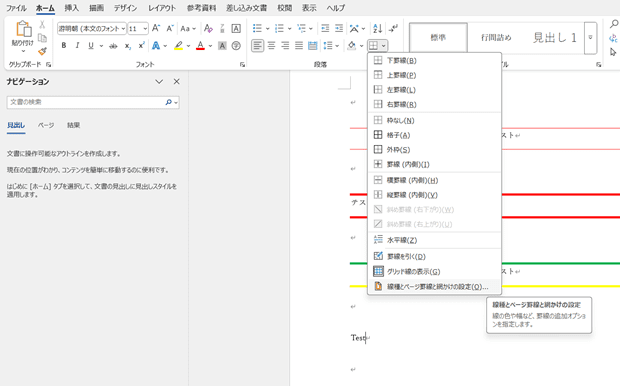Toggle right text alignment
Viewport: 620px width, 386px height.
285,46
